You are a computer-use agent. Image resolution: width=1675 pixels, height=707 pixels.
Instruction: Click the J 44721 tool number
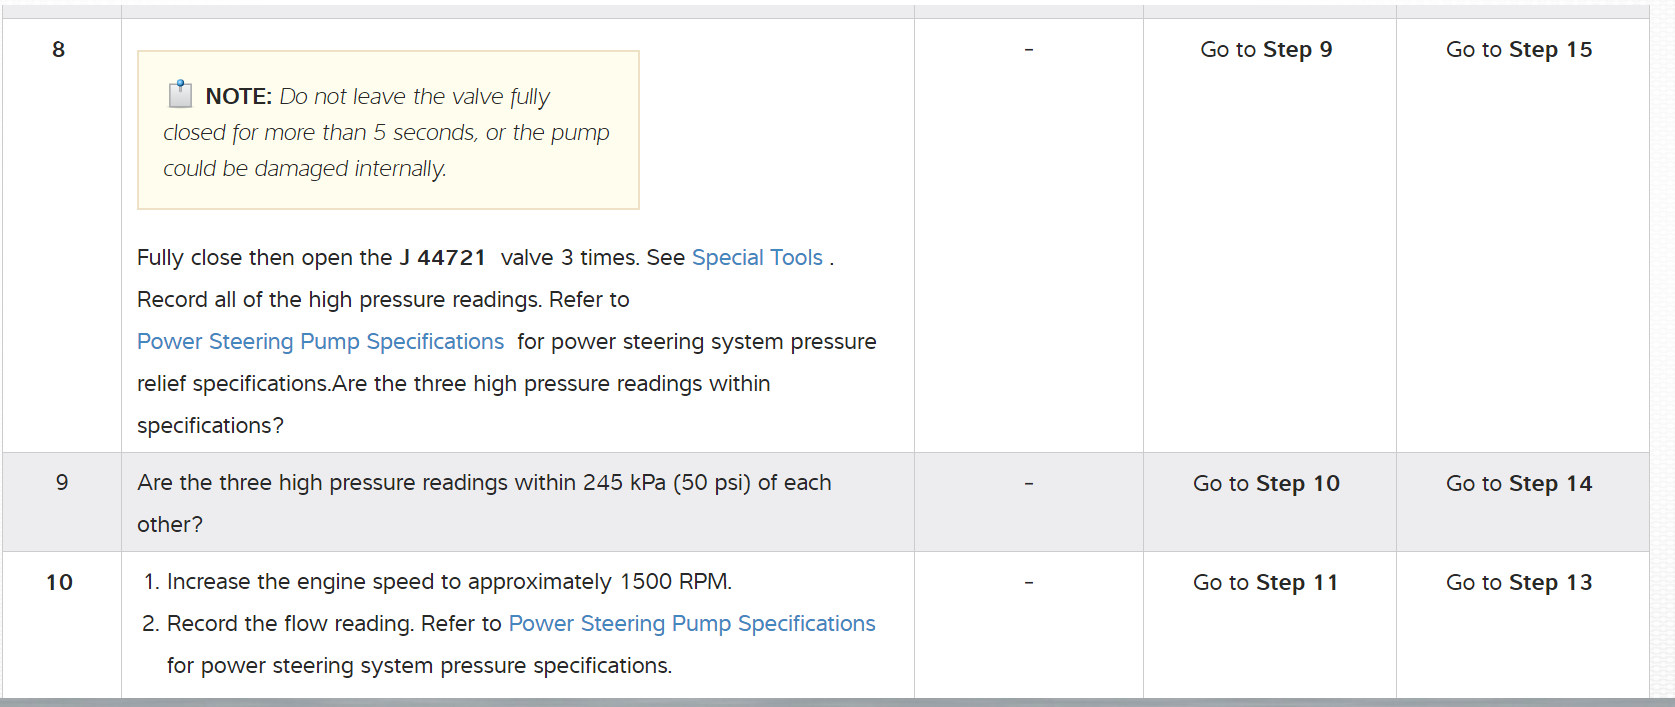click(x=443, y=258)
